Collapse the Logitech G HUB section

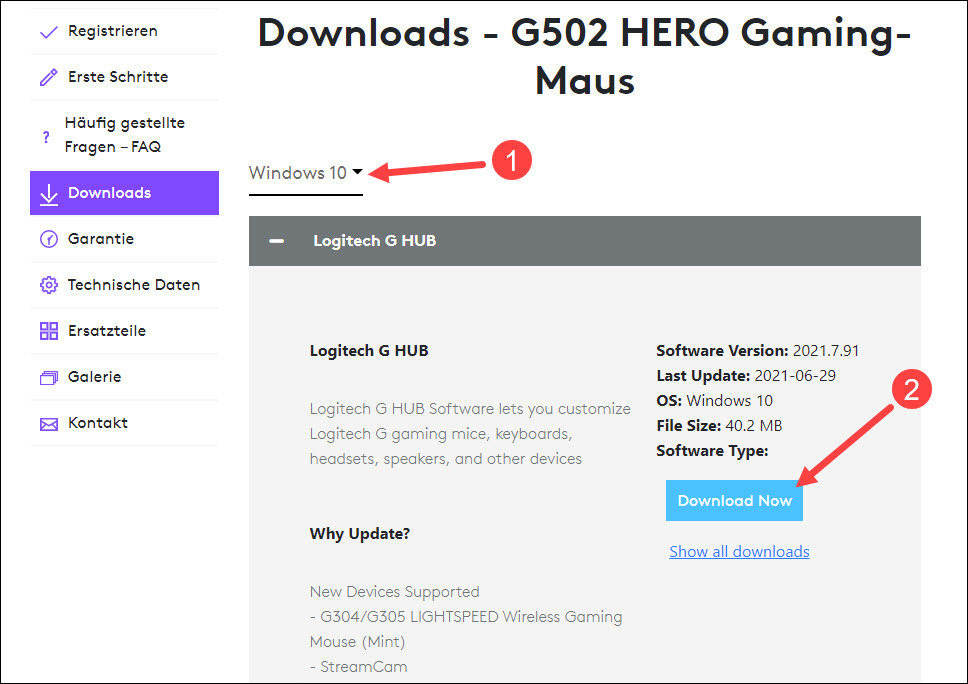click(x=276, y=240)
